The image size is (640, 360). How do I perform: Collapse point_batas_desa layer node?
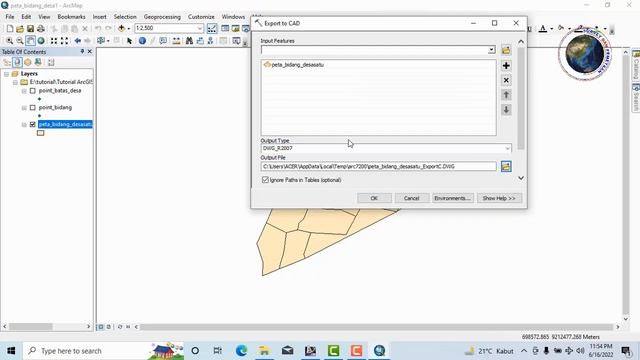point(24,91)
